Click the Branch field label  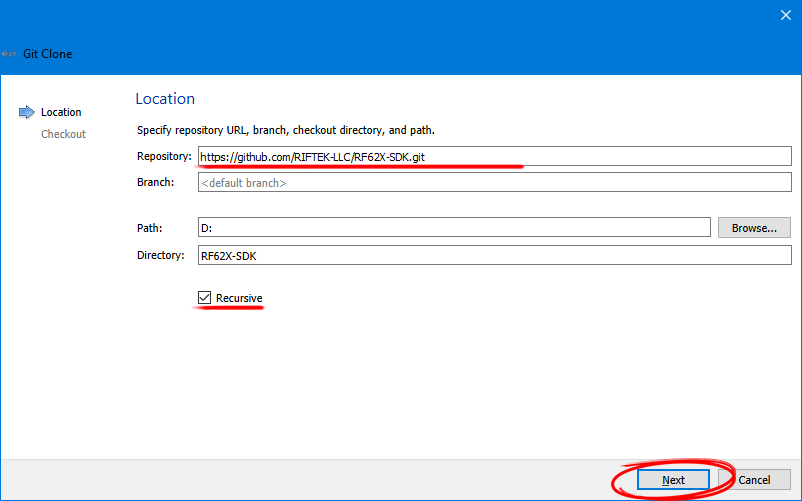click(x=156, y=183)
